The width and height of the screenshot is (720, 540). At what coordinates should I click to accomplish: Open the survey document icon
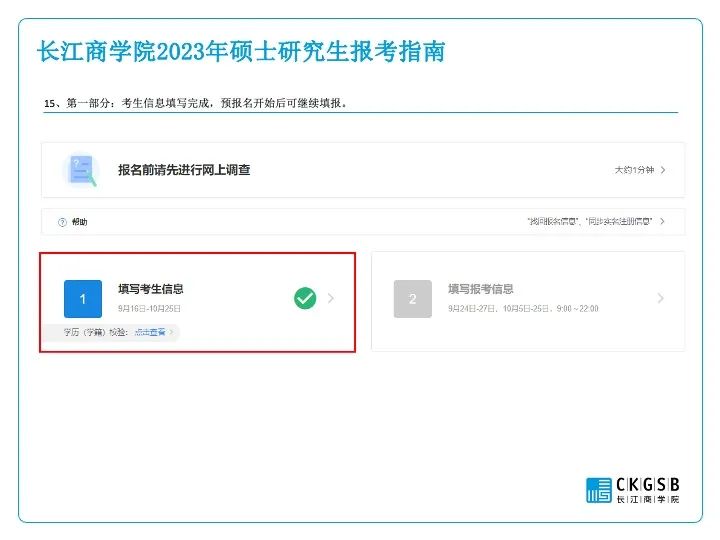pos(81,170)
